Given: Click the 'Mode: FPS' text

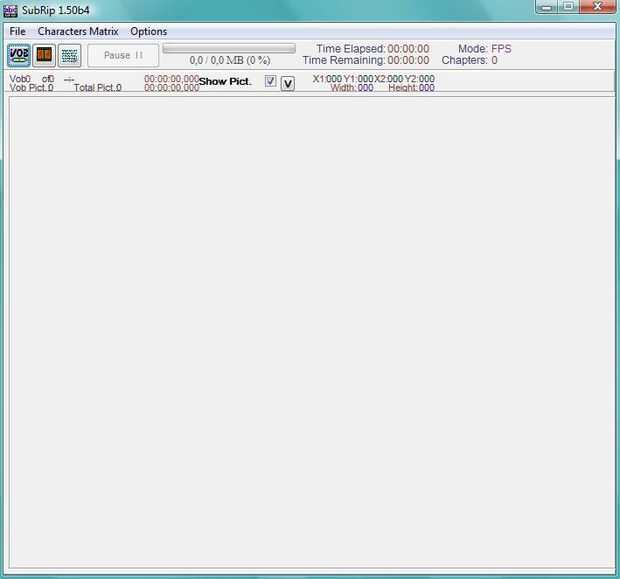Looking at the screenshot, I should coord(484,49).
